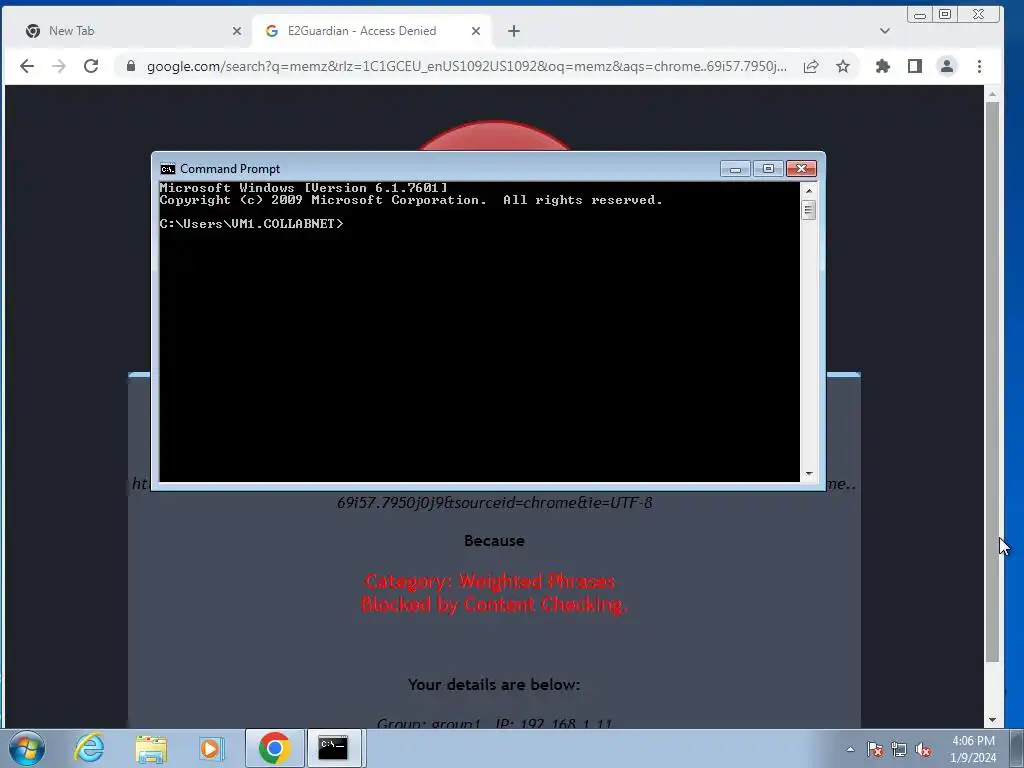Open Windows Explorer folder from taskbar
1024x768 pixels.
click(151, 748)
